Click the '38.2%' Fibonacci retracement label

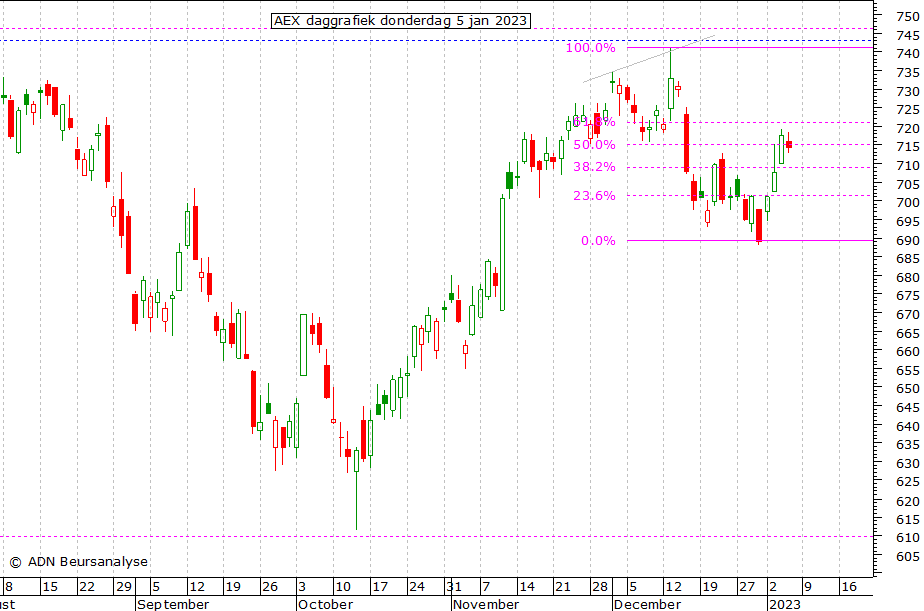pos(594,167)
